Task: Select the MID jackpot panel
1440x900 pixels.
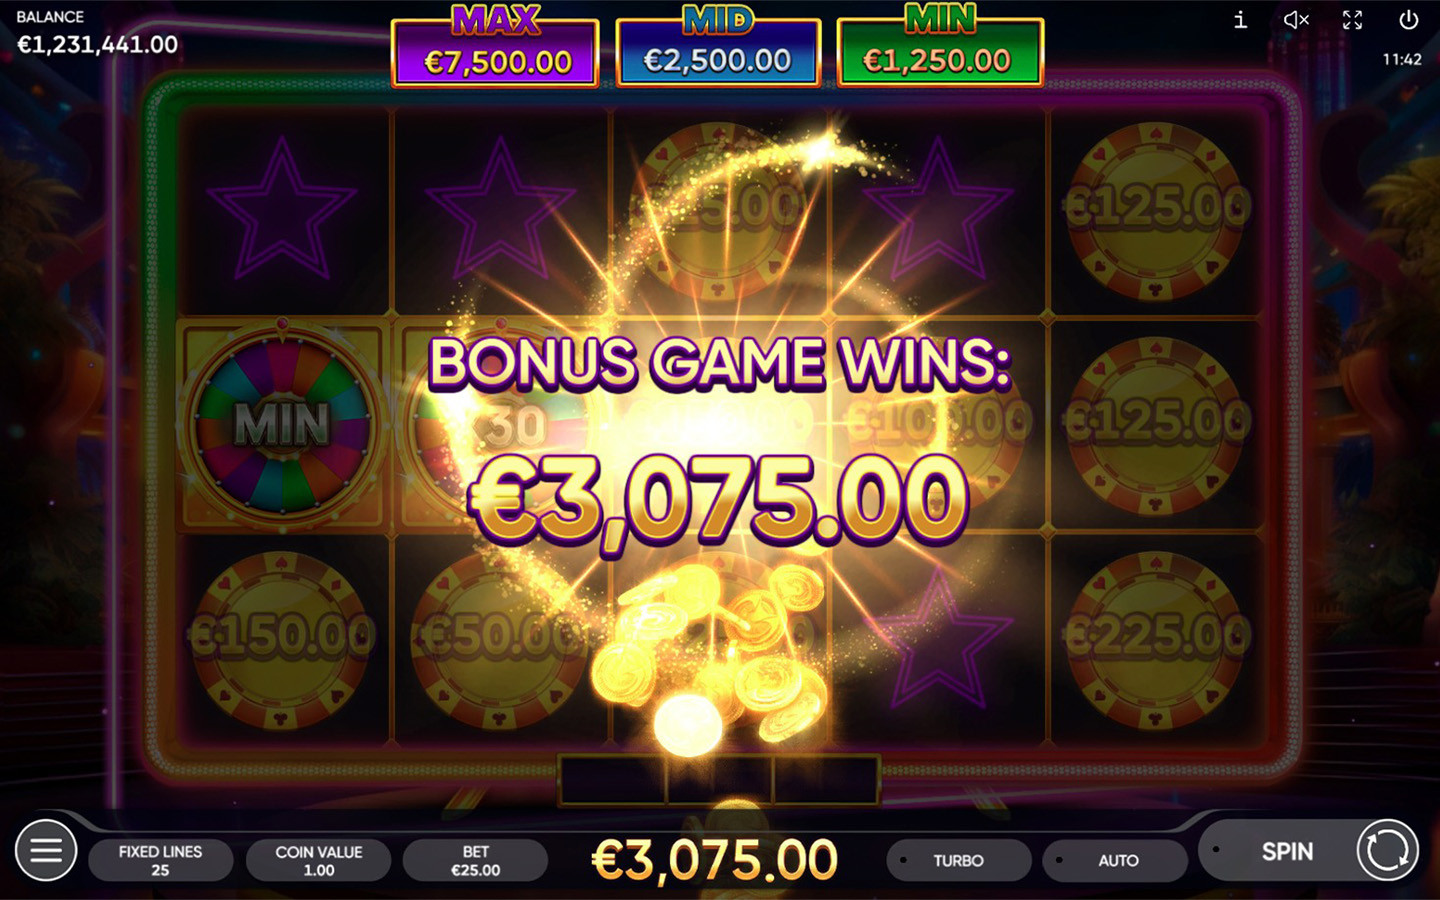Action: click(x=718, y=52)
